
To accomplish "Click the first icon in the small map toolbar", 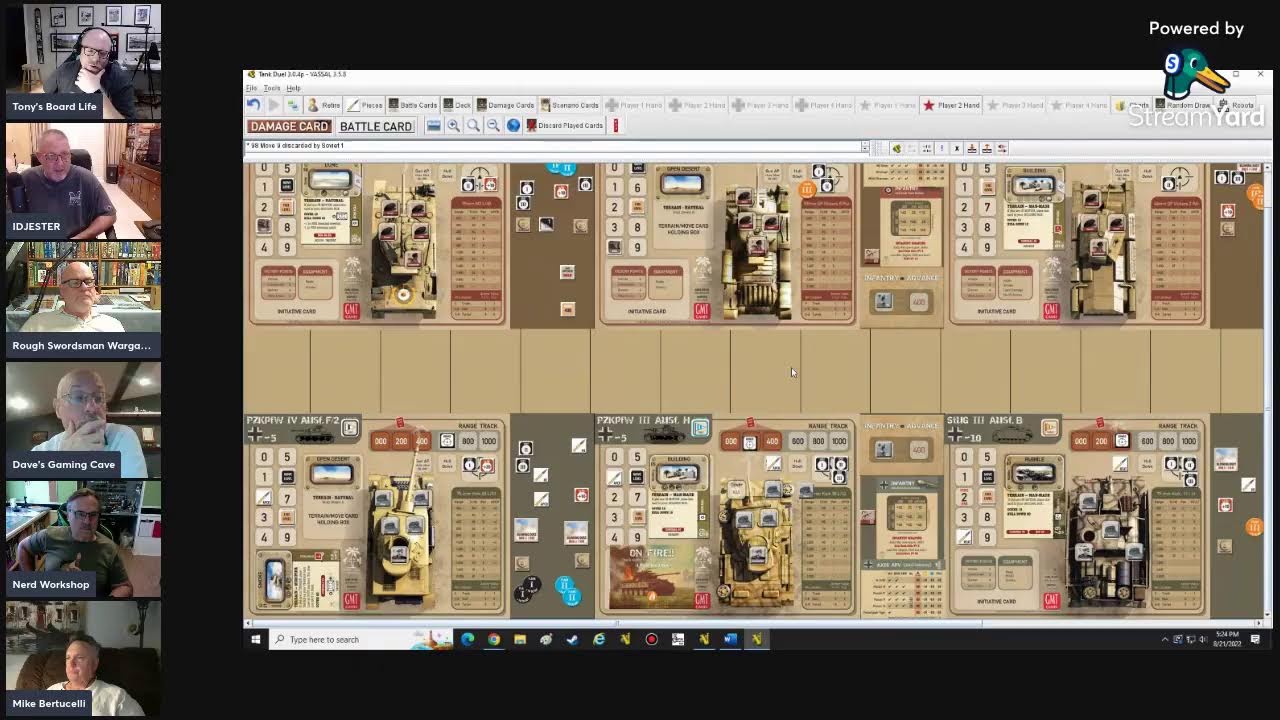I will coord(897,148).
